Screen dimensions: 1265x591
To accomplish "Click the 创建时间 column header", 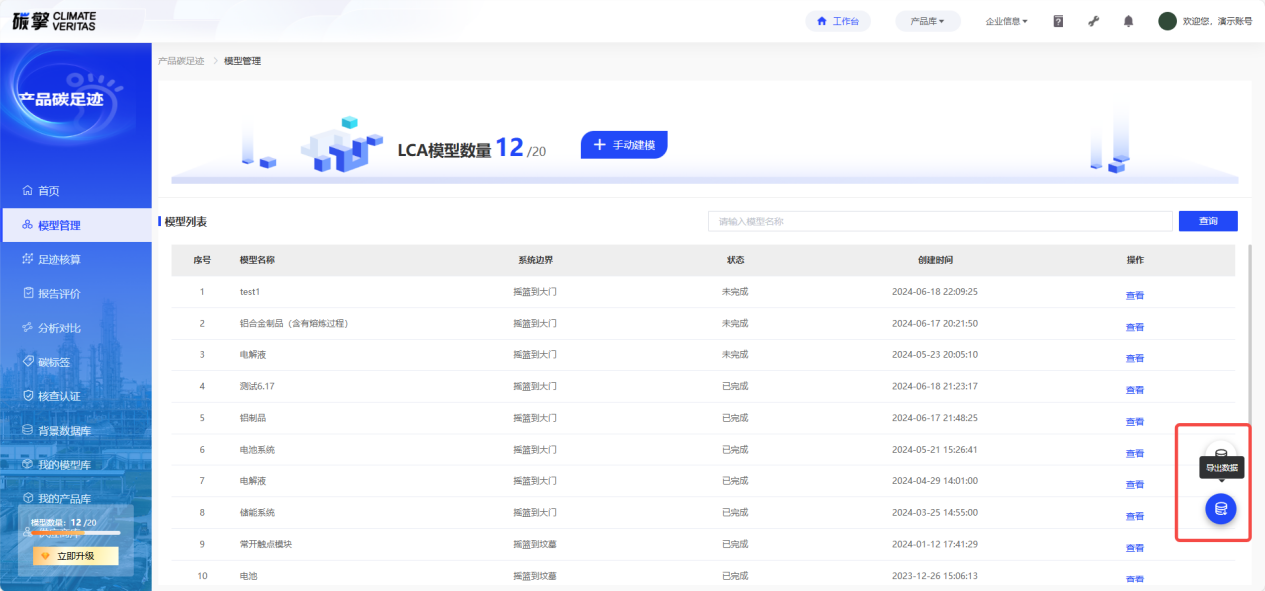I will point(935,260).
